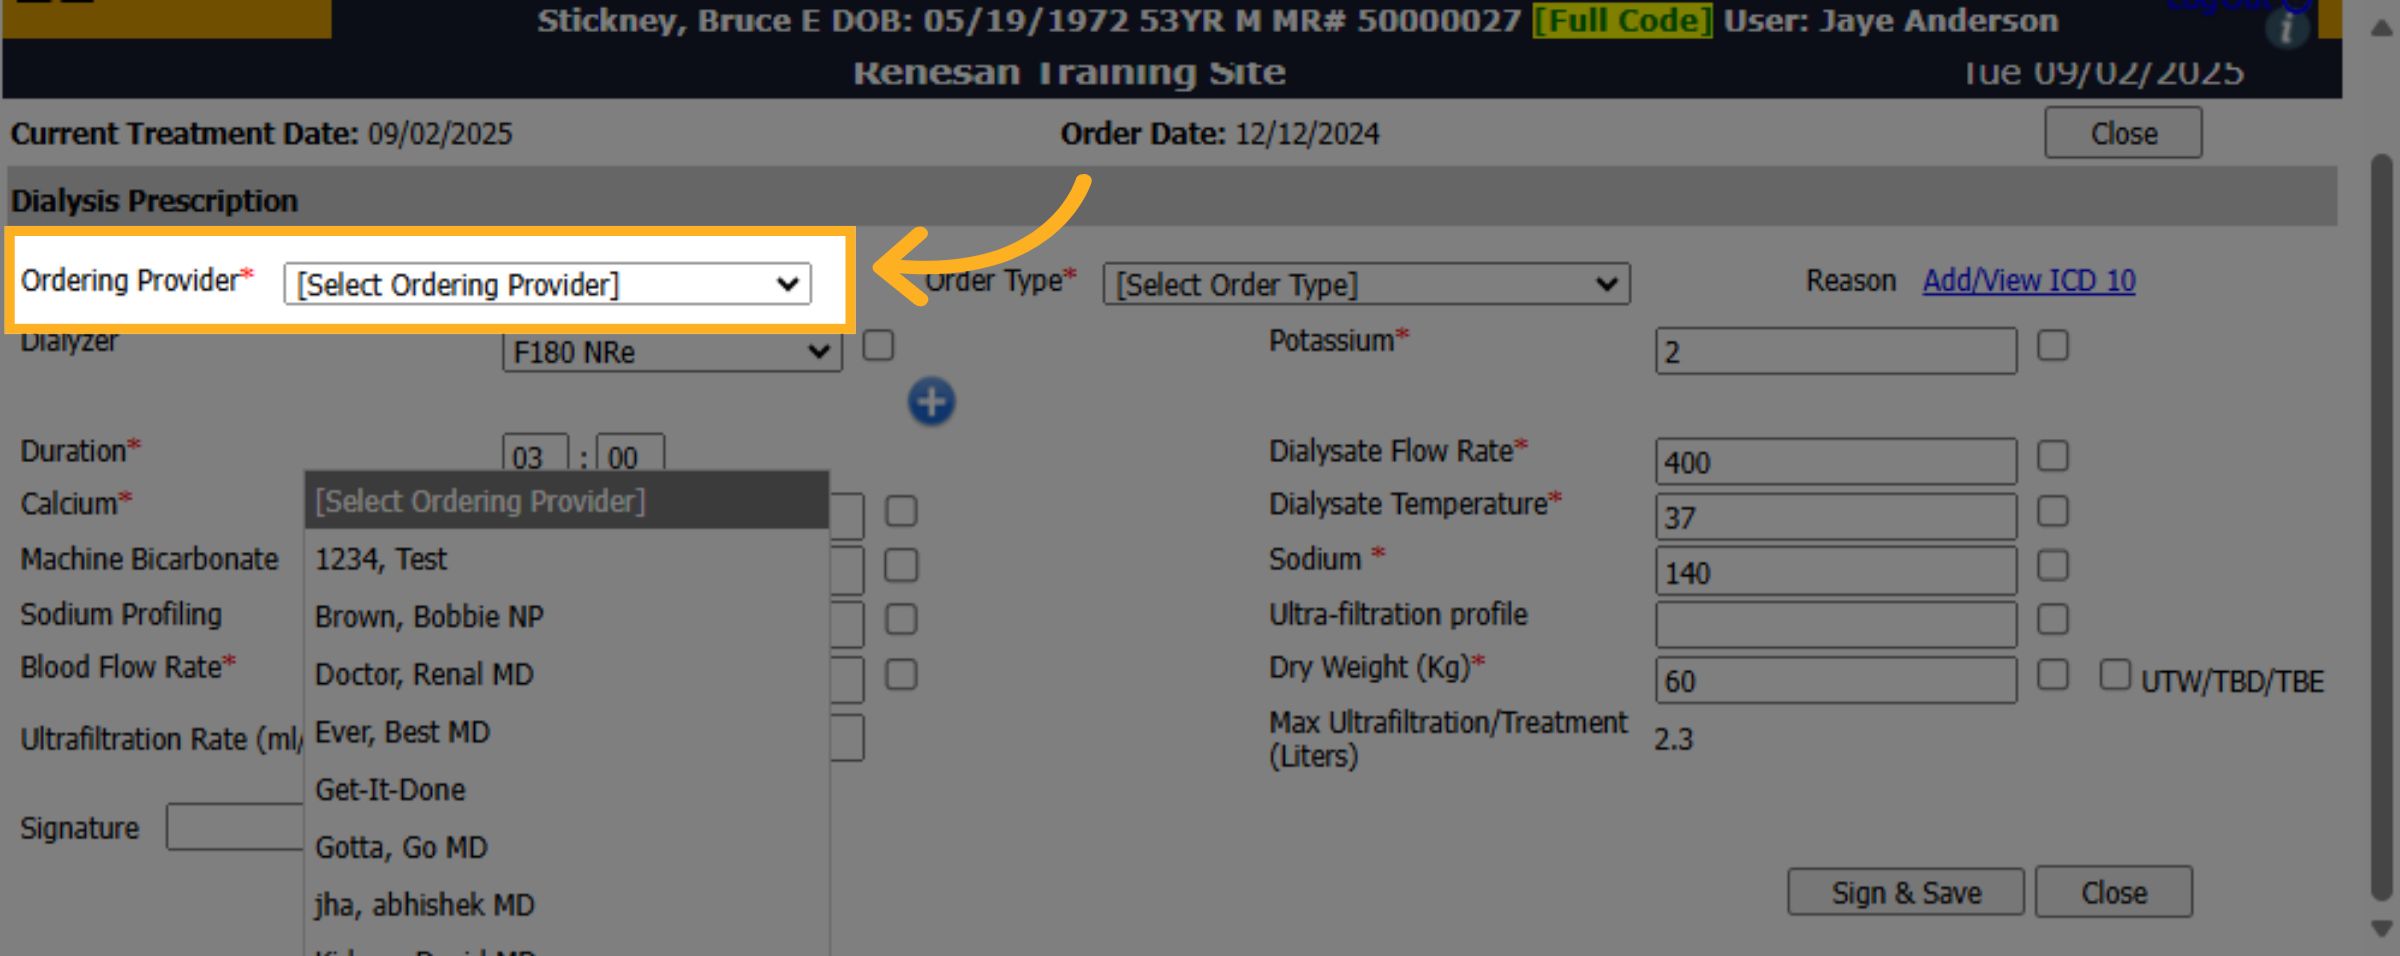
Task: Select the '[Select Ordering Provider]' placeholder option
Action: pyautogui.click(x=567, y=501)
